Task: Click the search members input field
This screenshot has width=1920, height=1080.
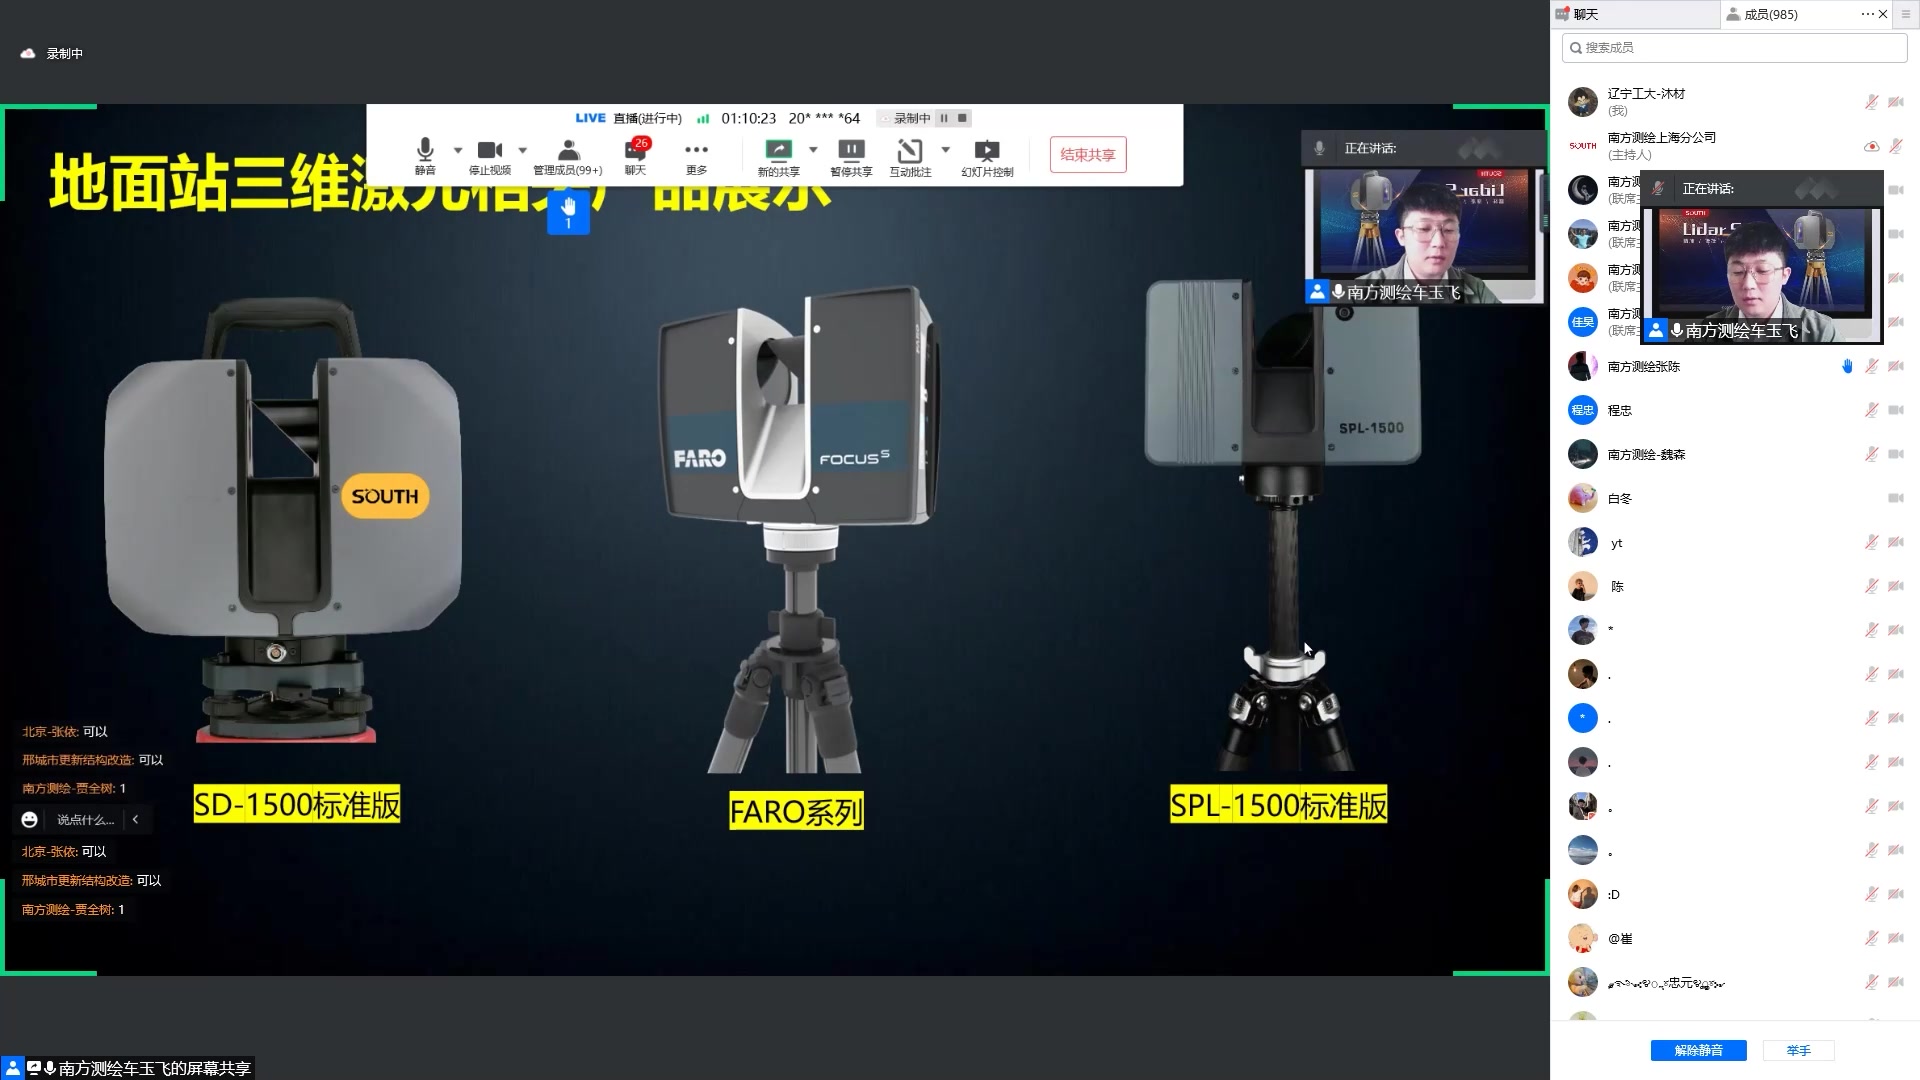Action: [x=1735, y=47]
